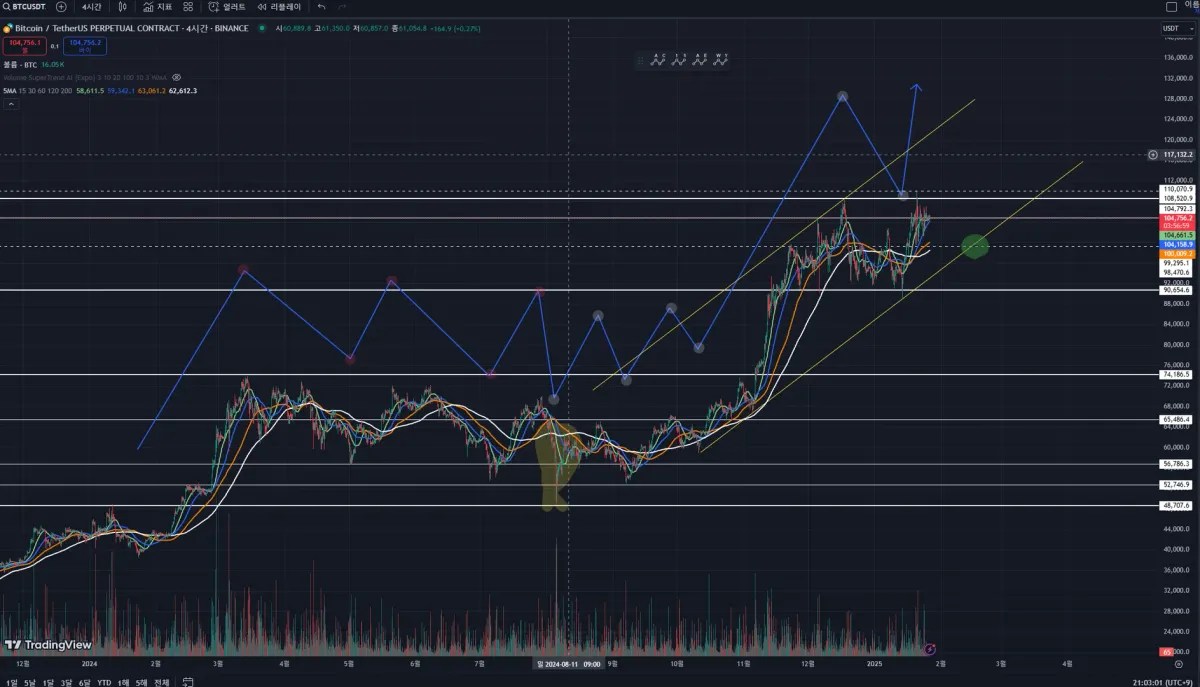
Task: Open the indicator templates grid icon
Action: (x=190, y=6)
